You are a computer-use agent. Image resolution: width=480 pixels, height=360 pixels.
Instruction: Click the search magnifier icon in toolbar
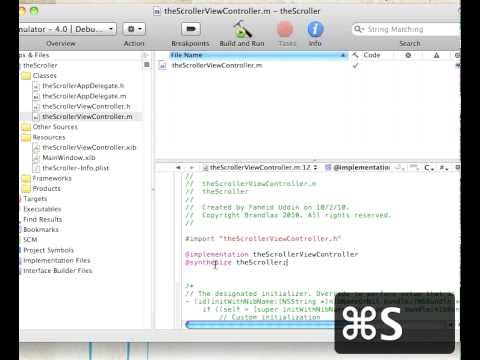pyautogui.click(x=359, y=29)
